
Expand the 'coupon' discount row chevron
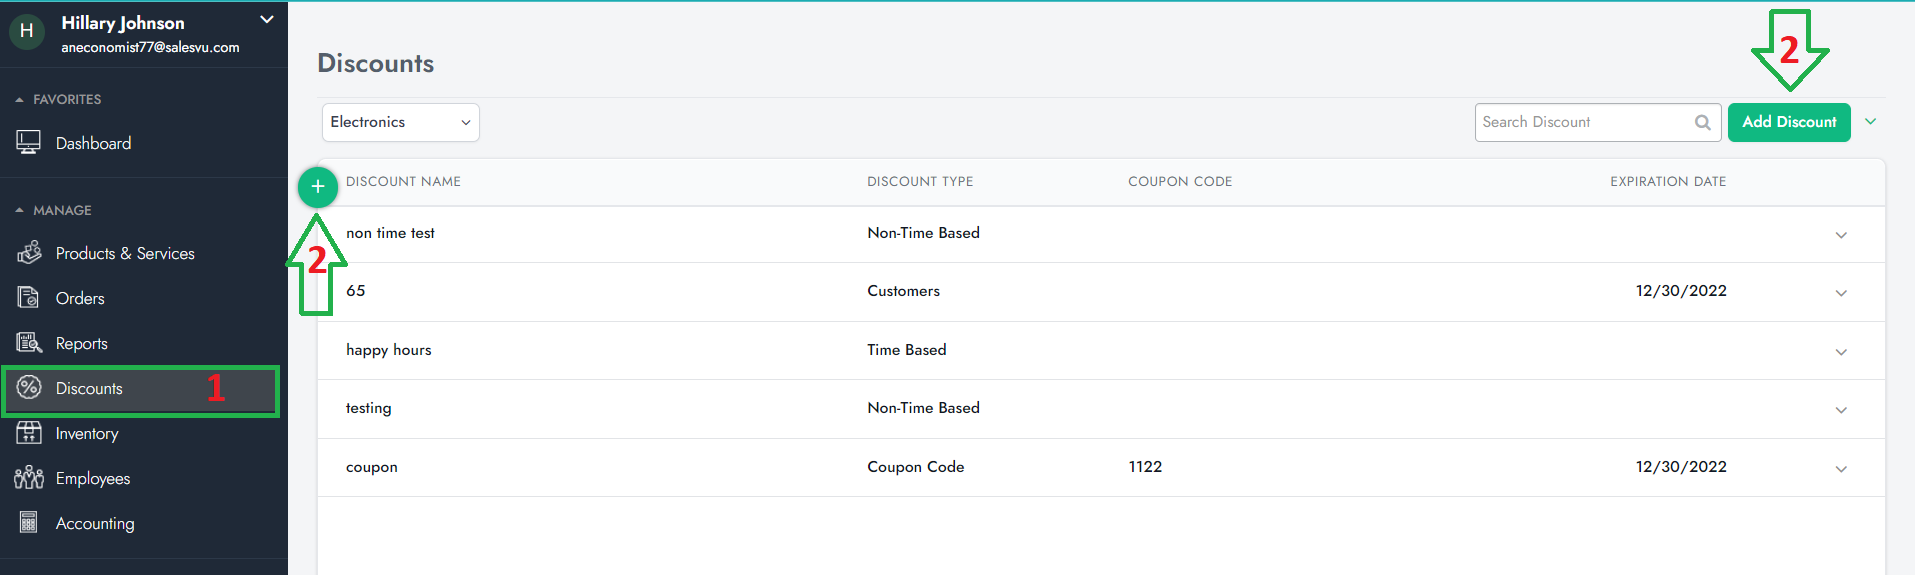click(1840, 469)
